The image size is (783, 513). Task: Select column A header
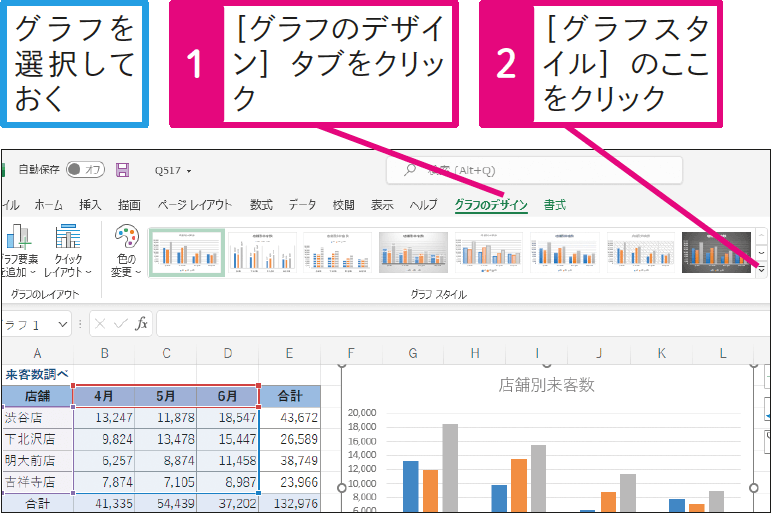[x=37, y=354]
